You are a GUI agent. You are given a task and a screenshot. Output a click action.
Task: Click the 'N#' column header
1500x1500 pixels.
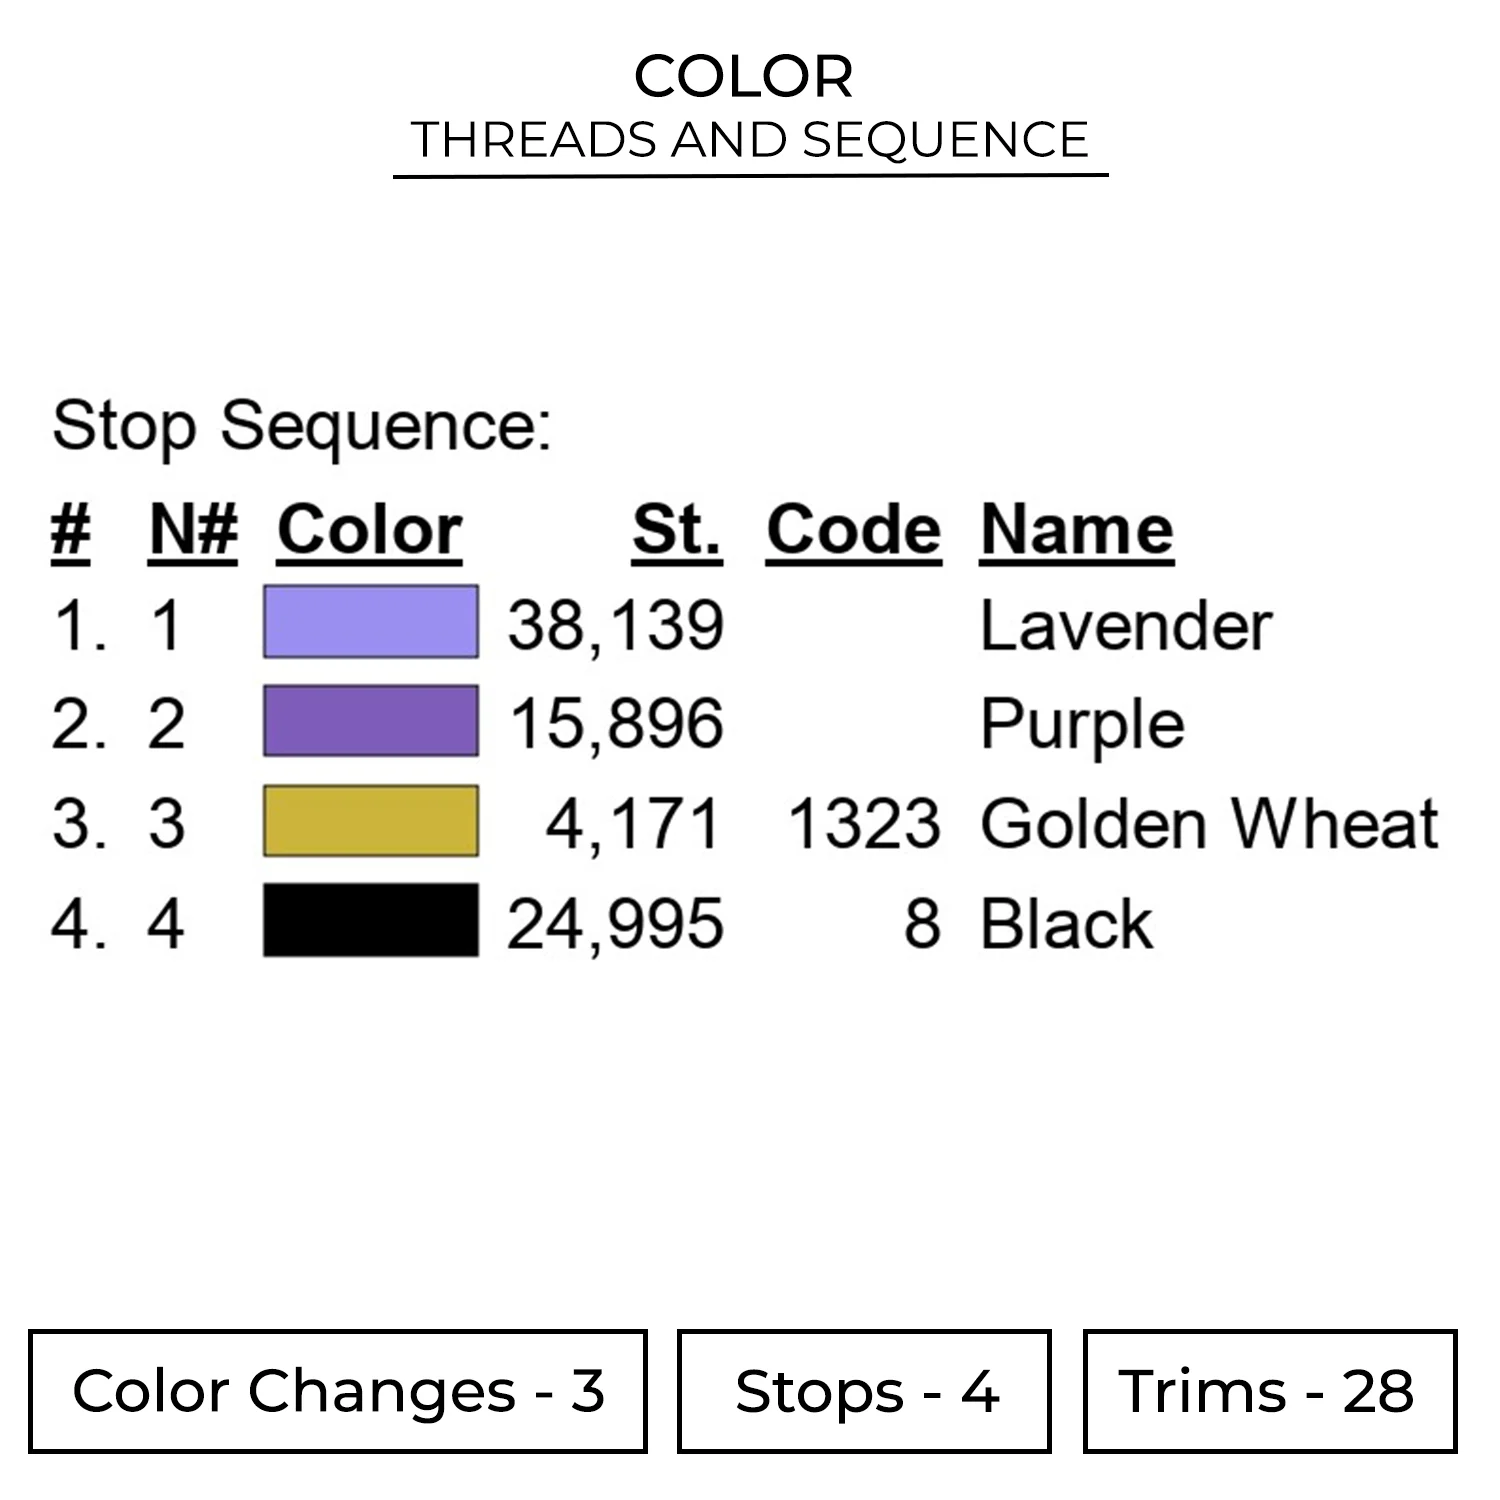pos(193,530)
